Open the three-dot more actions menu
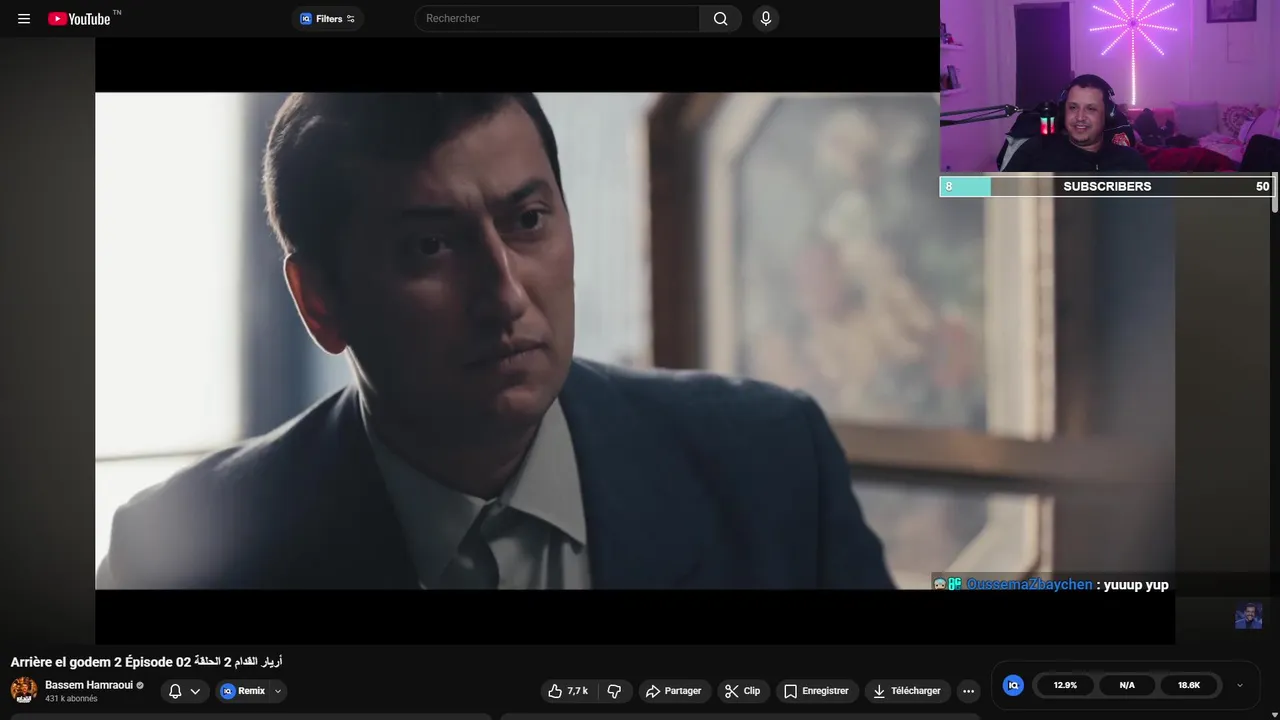 coord(968,691)
